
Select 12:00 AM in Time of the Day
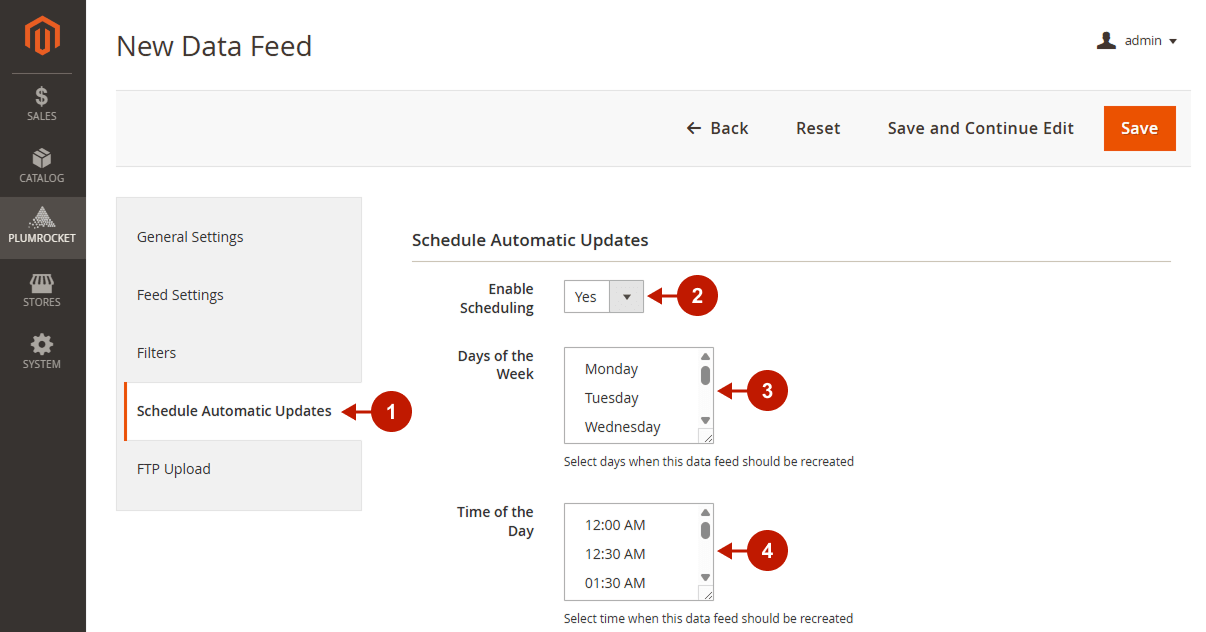[615, 525]
